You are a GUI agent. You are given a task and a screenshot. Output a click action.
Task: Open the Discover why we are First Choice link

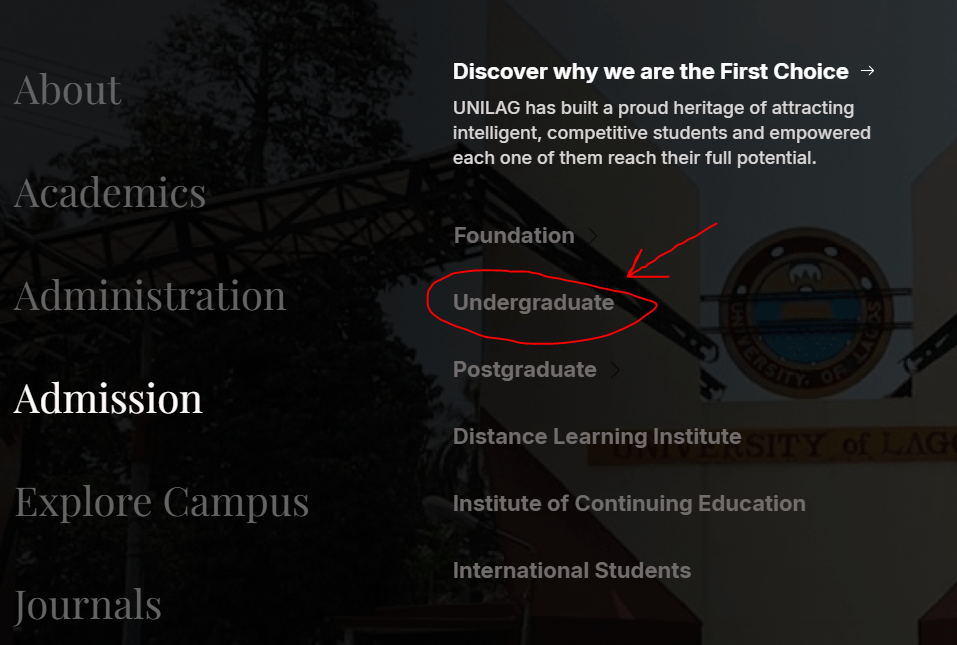tap(650, 72)
